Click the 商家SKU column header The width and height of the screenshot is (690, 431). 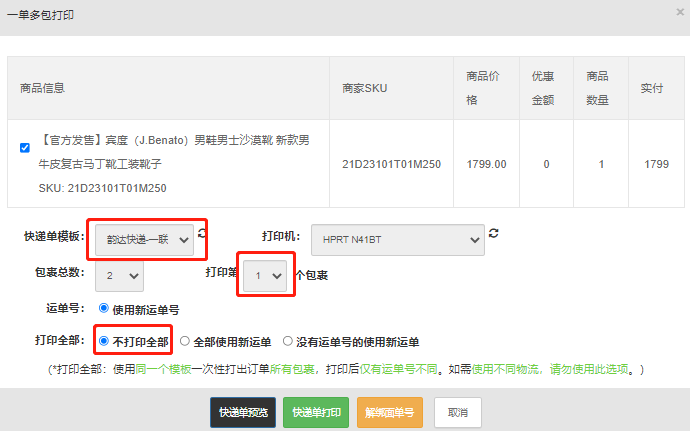click(x=364, y=88)
